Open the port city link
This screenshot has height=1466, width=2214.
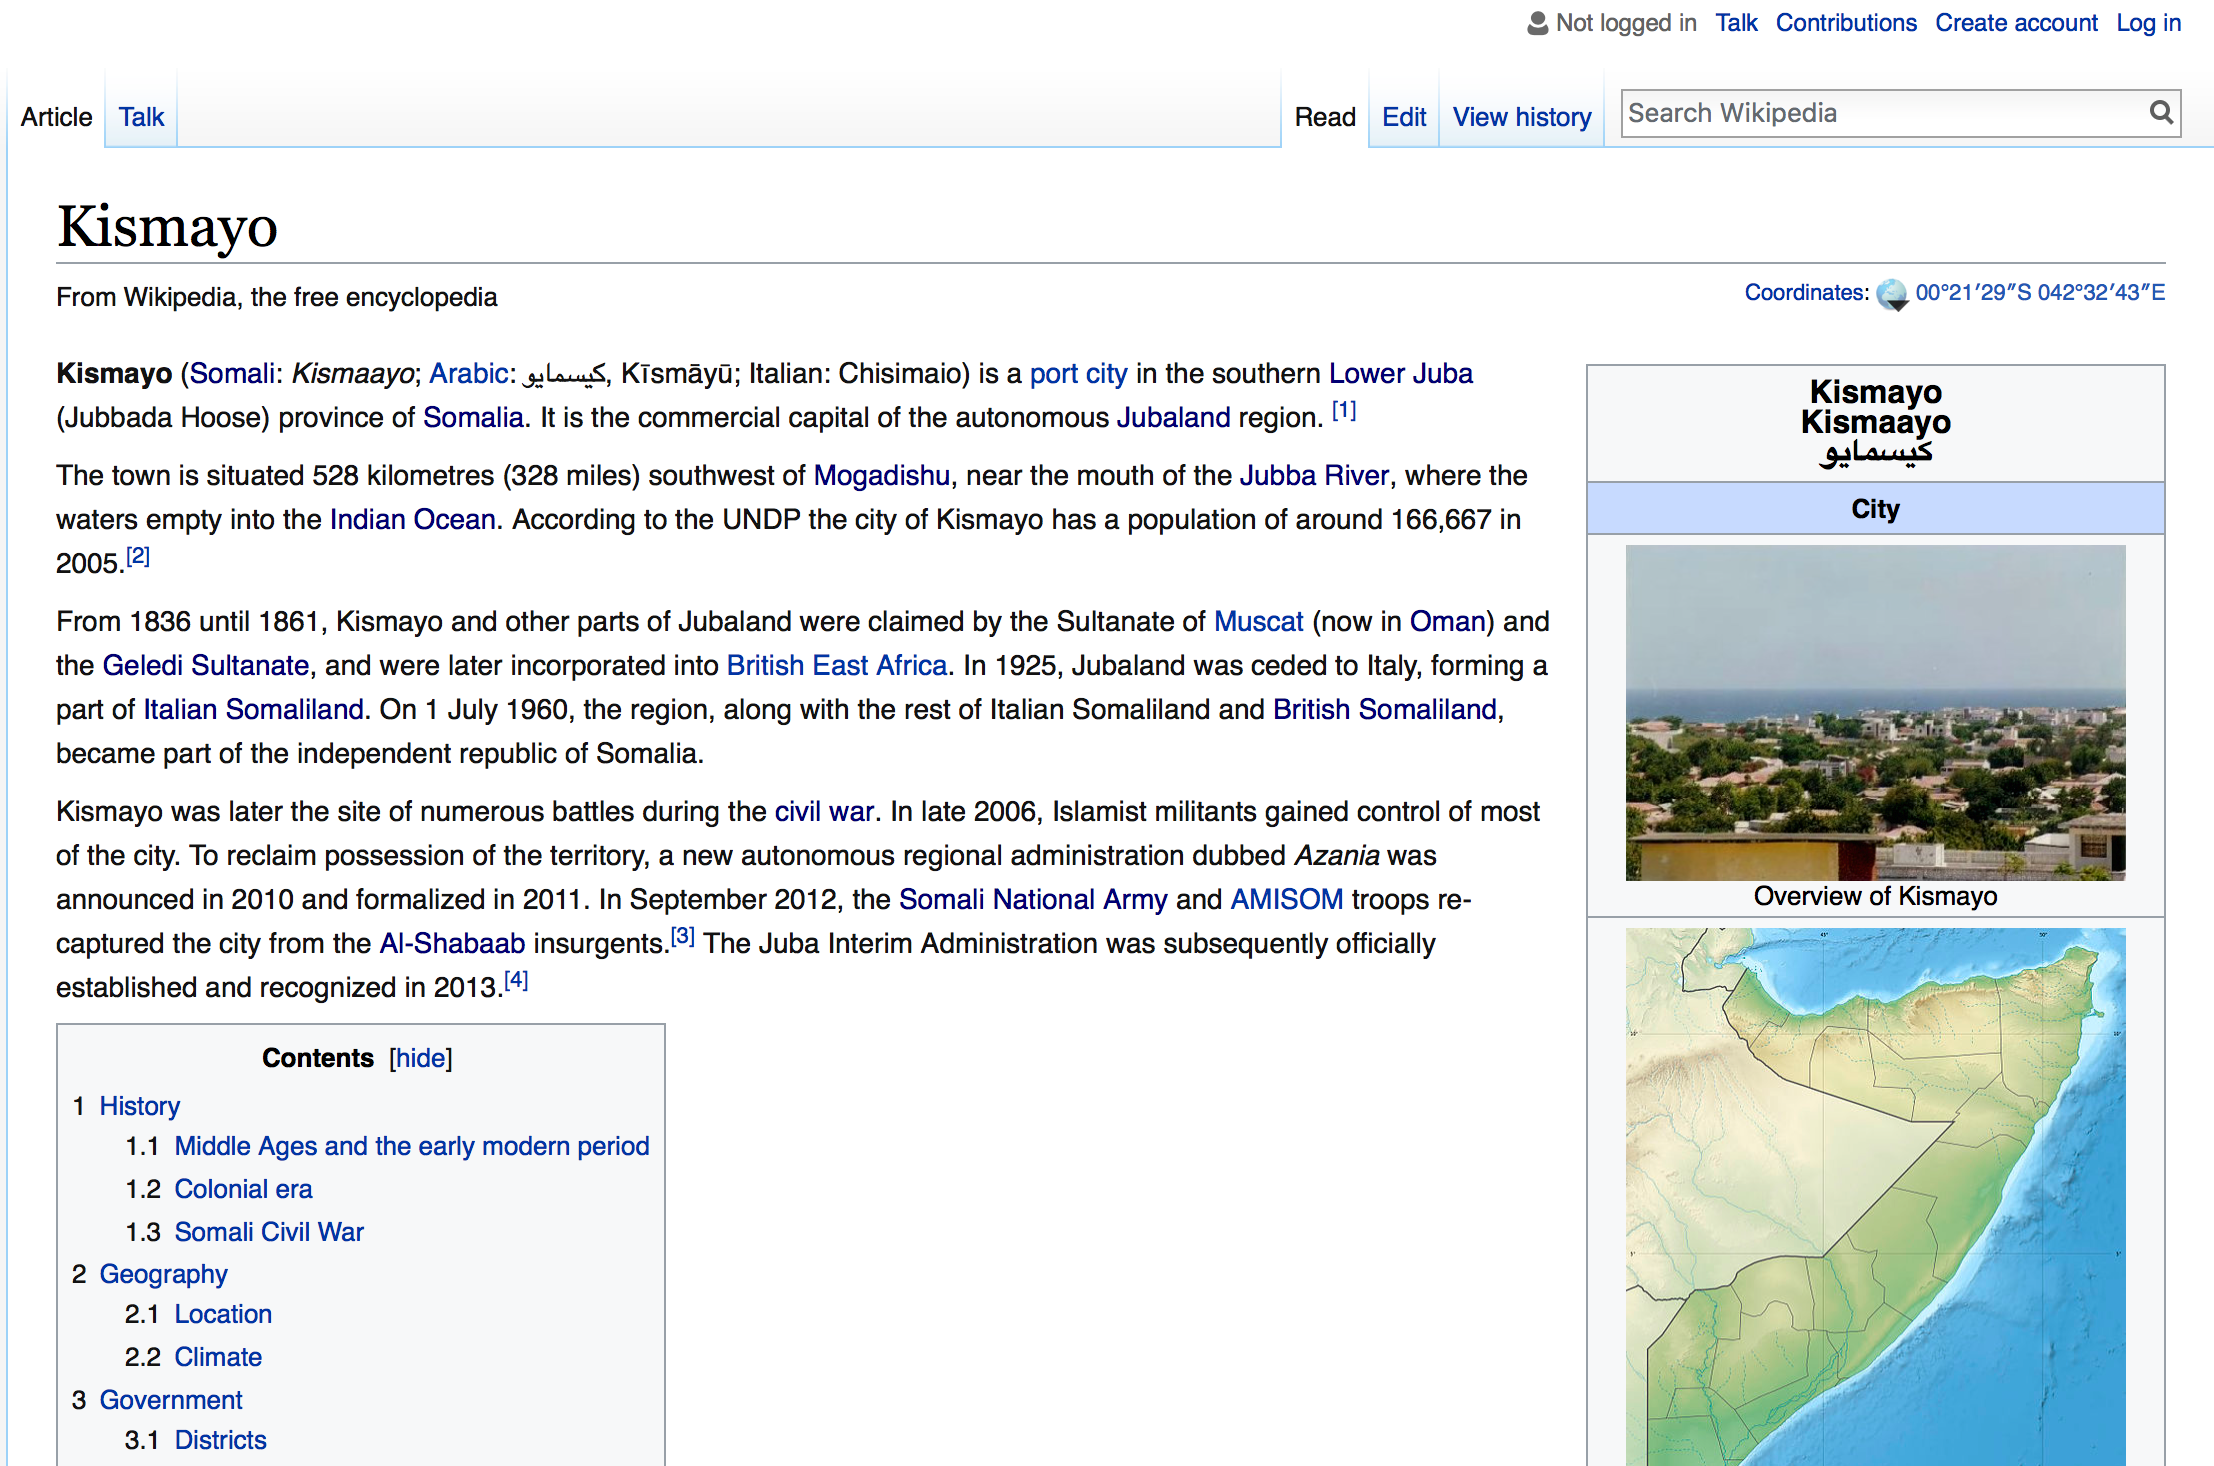tap(1078, 374)
